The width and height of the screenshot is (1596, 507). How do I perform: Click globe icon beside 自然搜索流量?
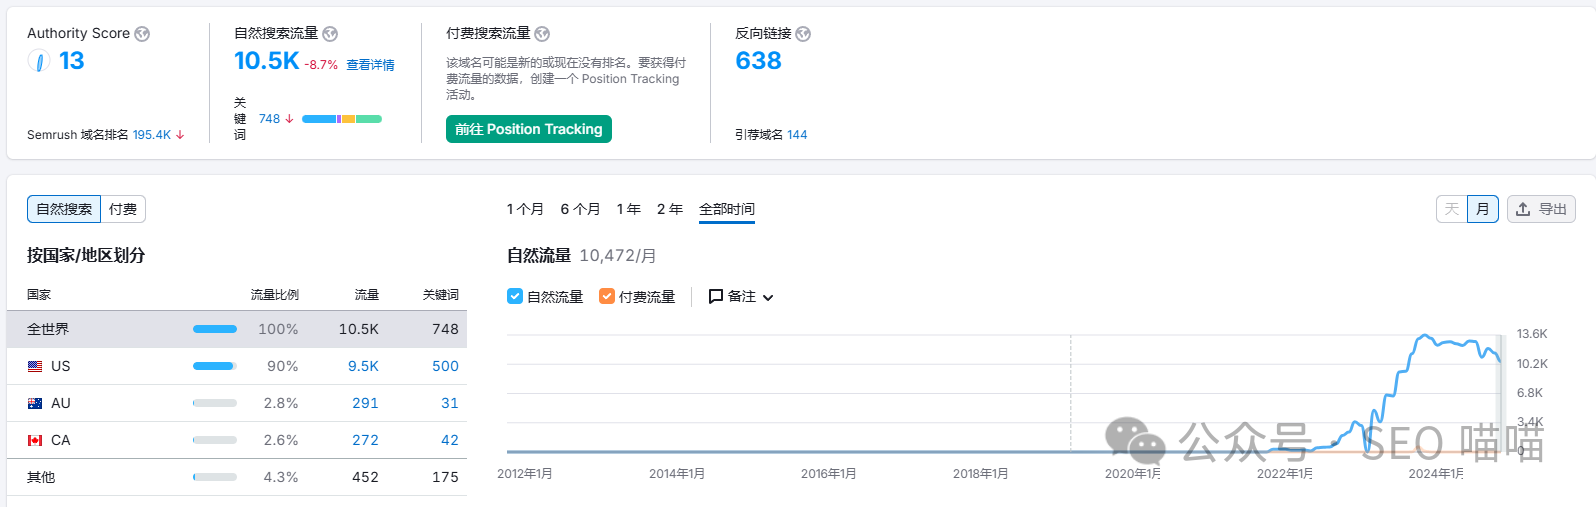pos(330,34)
